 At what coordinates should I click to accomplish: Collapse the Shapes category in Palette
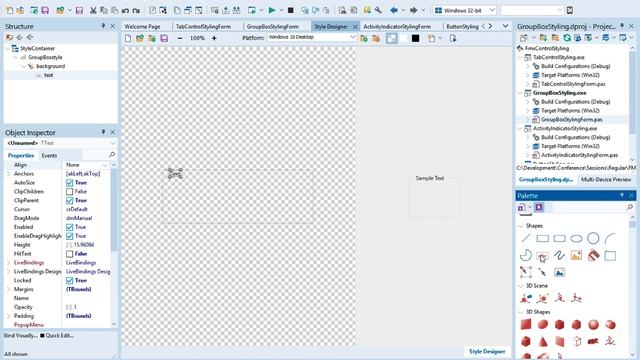[520, 226]
